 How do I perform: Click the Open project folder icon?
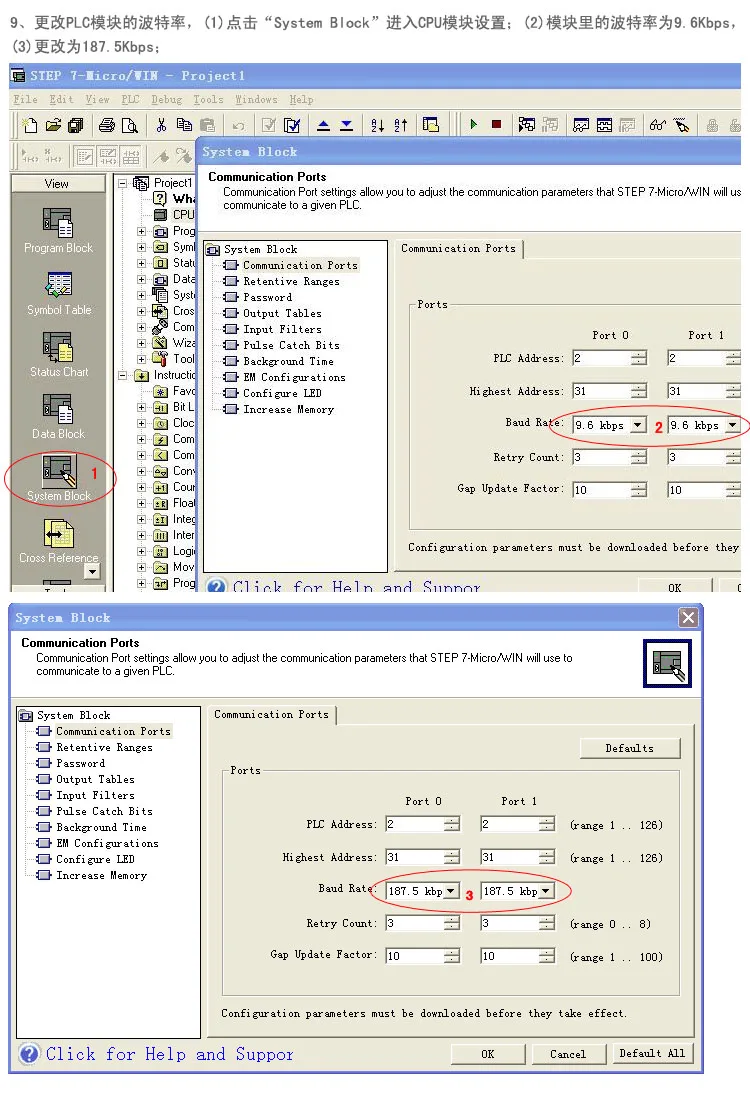point(53,126)
